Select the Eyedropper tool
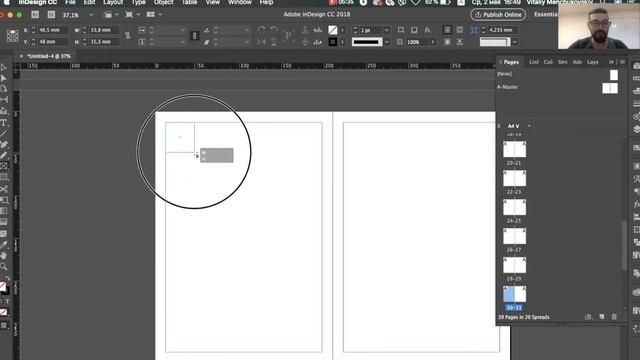 pos(4,245)
